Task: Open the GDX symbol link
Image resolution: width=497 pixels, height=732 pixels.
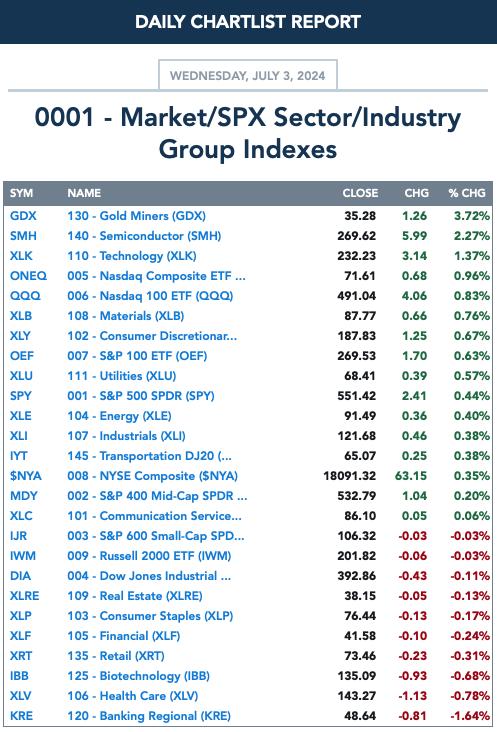Action: (x=23, y=216)
